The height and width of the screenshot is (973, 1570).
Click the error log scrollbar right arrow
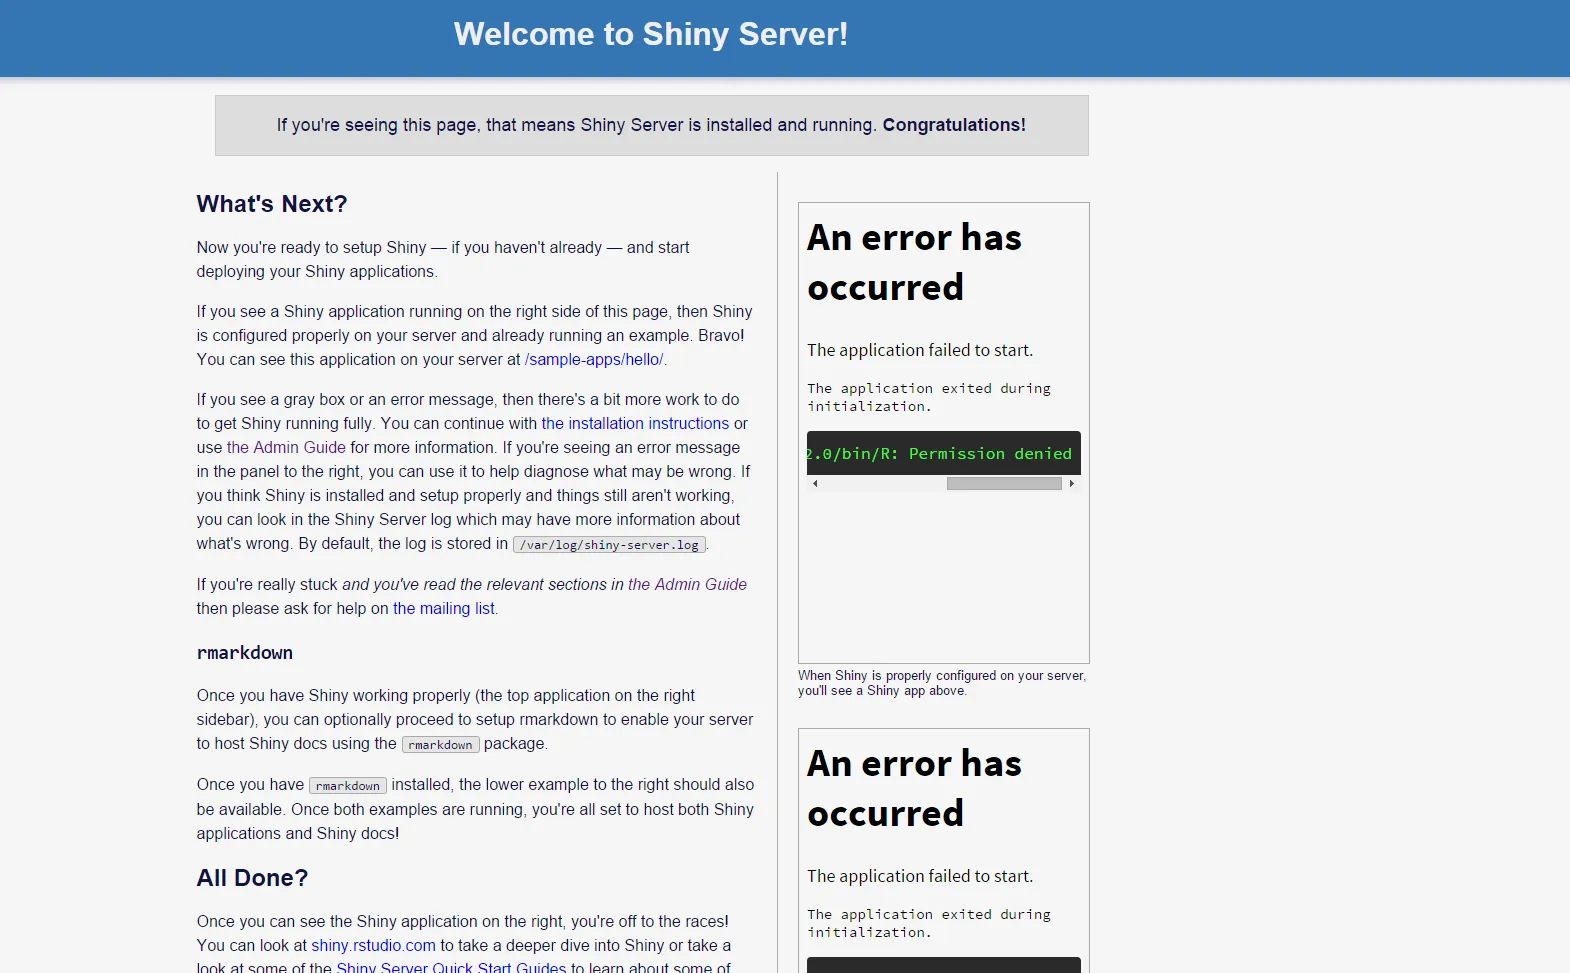[x=1072, y=484]
